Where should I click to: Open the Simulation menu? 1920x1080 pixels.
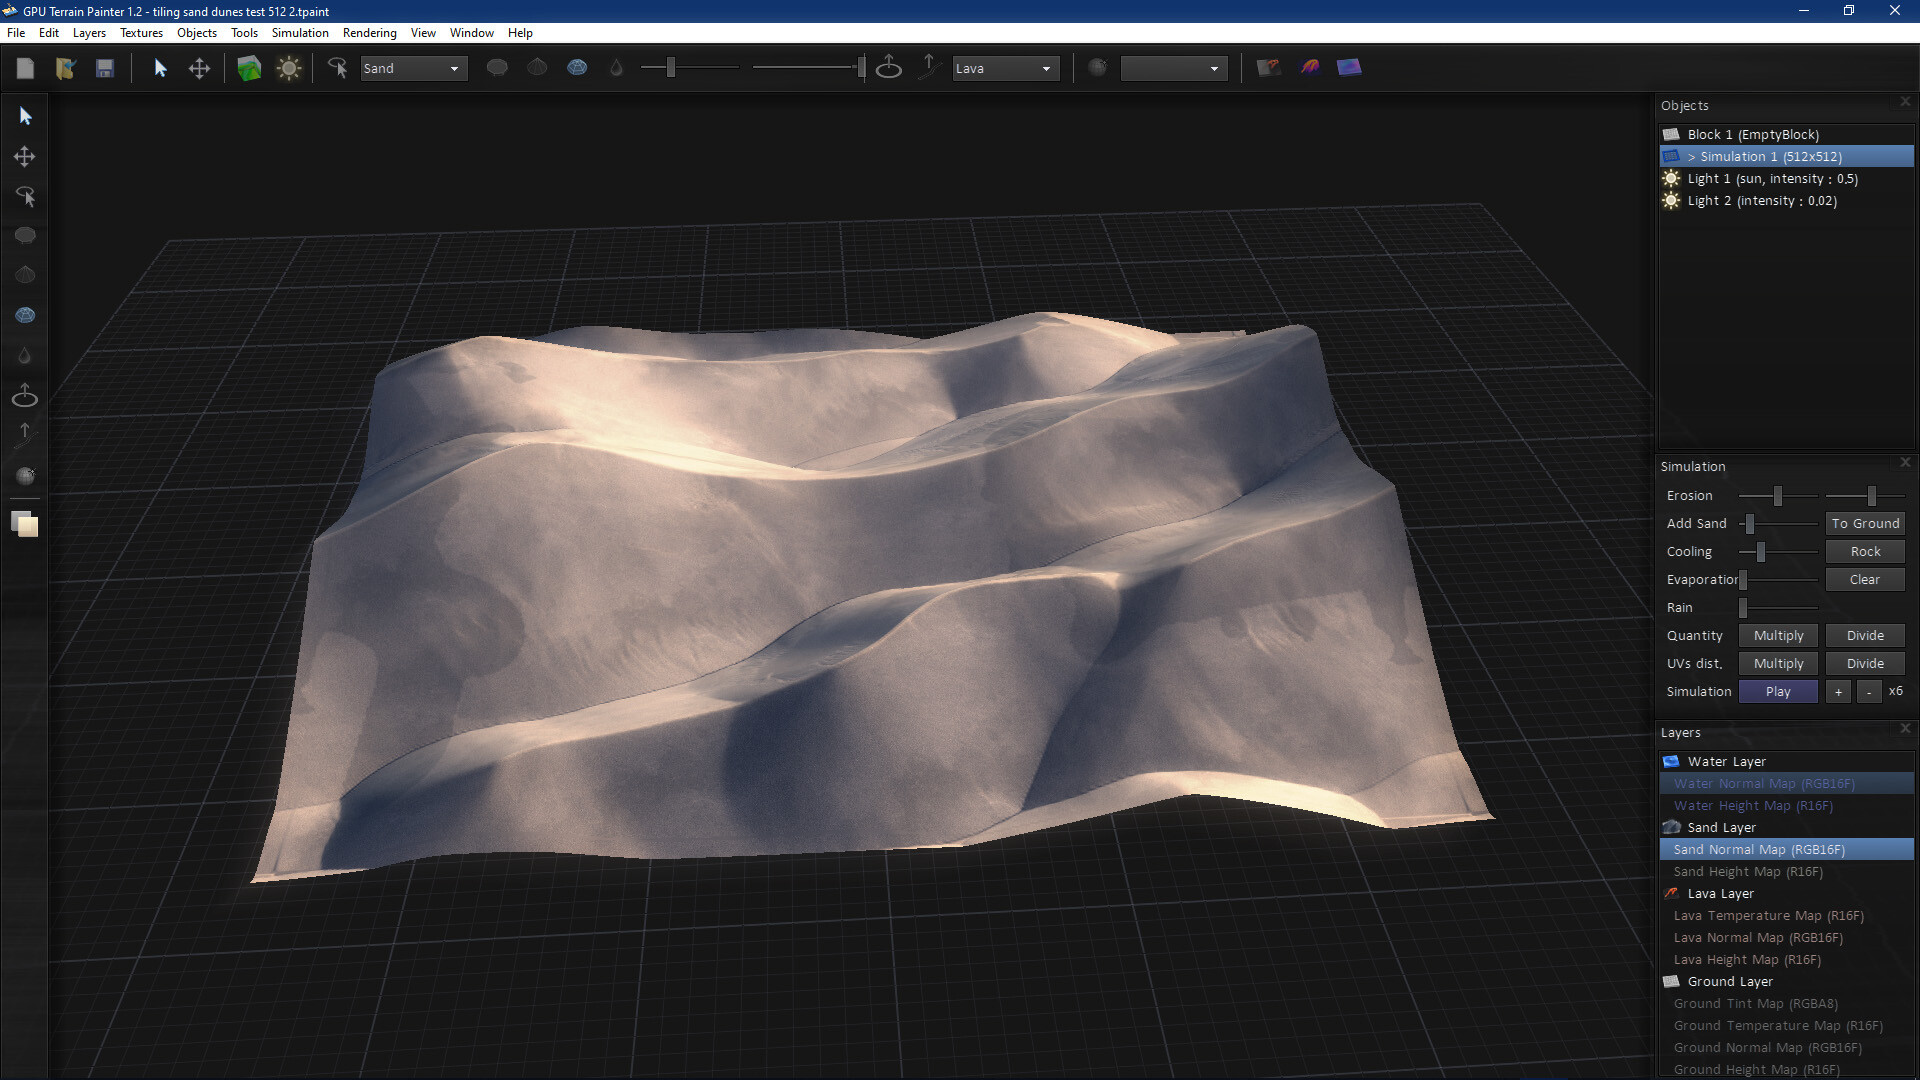(x=299, y=32)
